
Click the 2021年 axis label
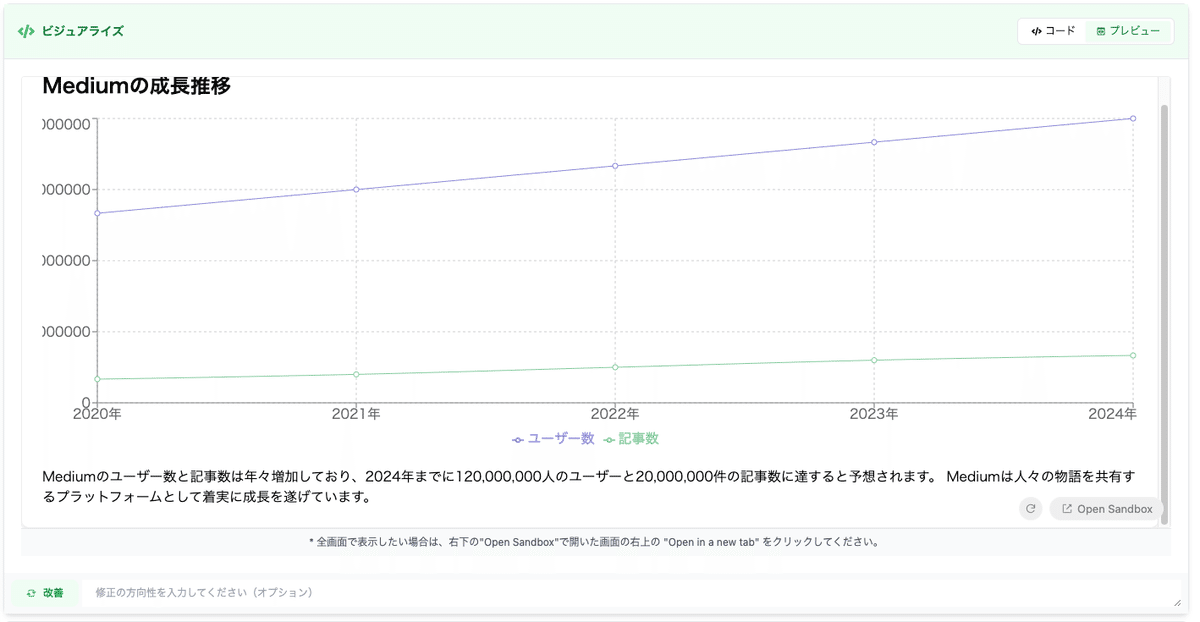pyautogui.click(x=356, y=413)
